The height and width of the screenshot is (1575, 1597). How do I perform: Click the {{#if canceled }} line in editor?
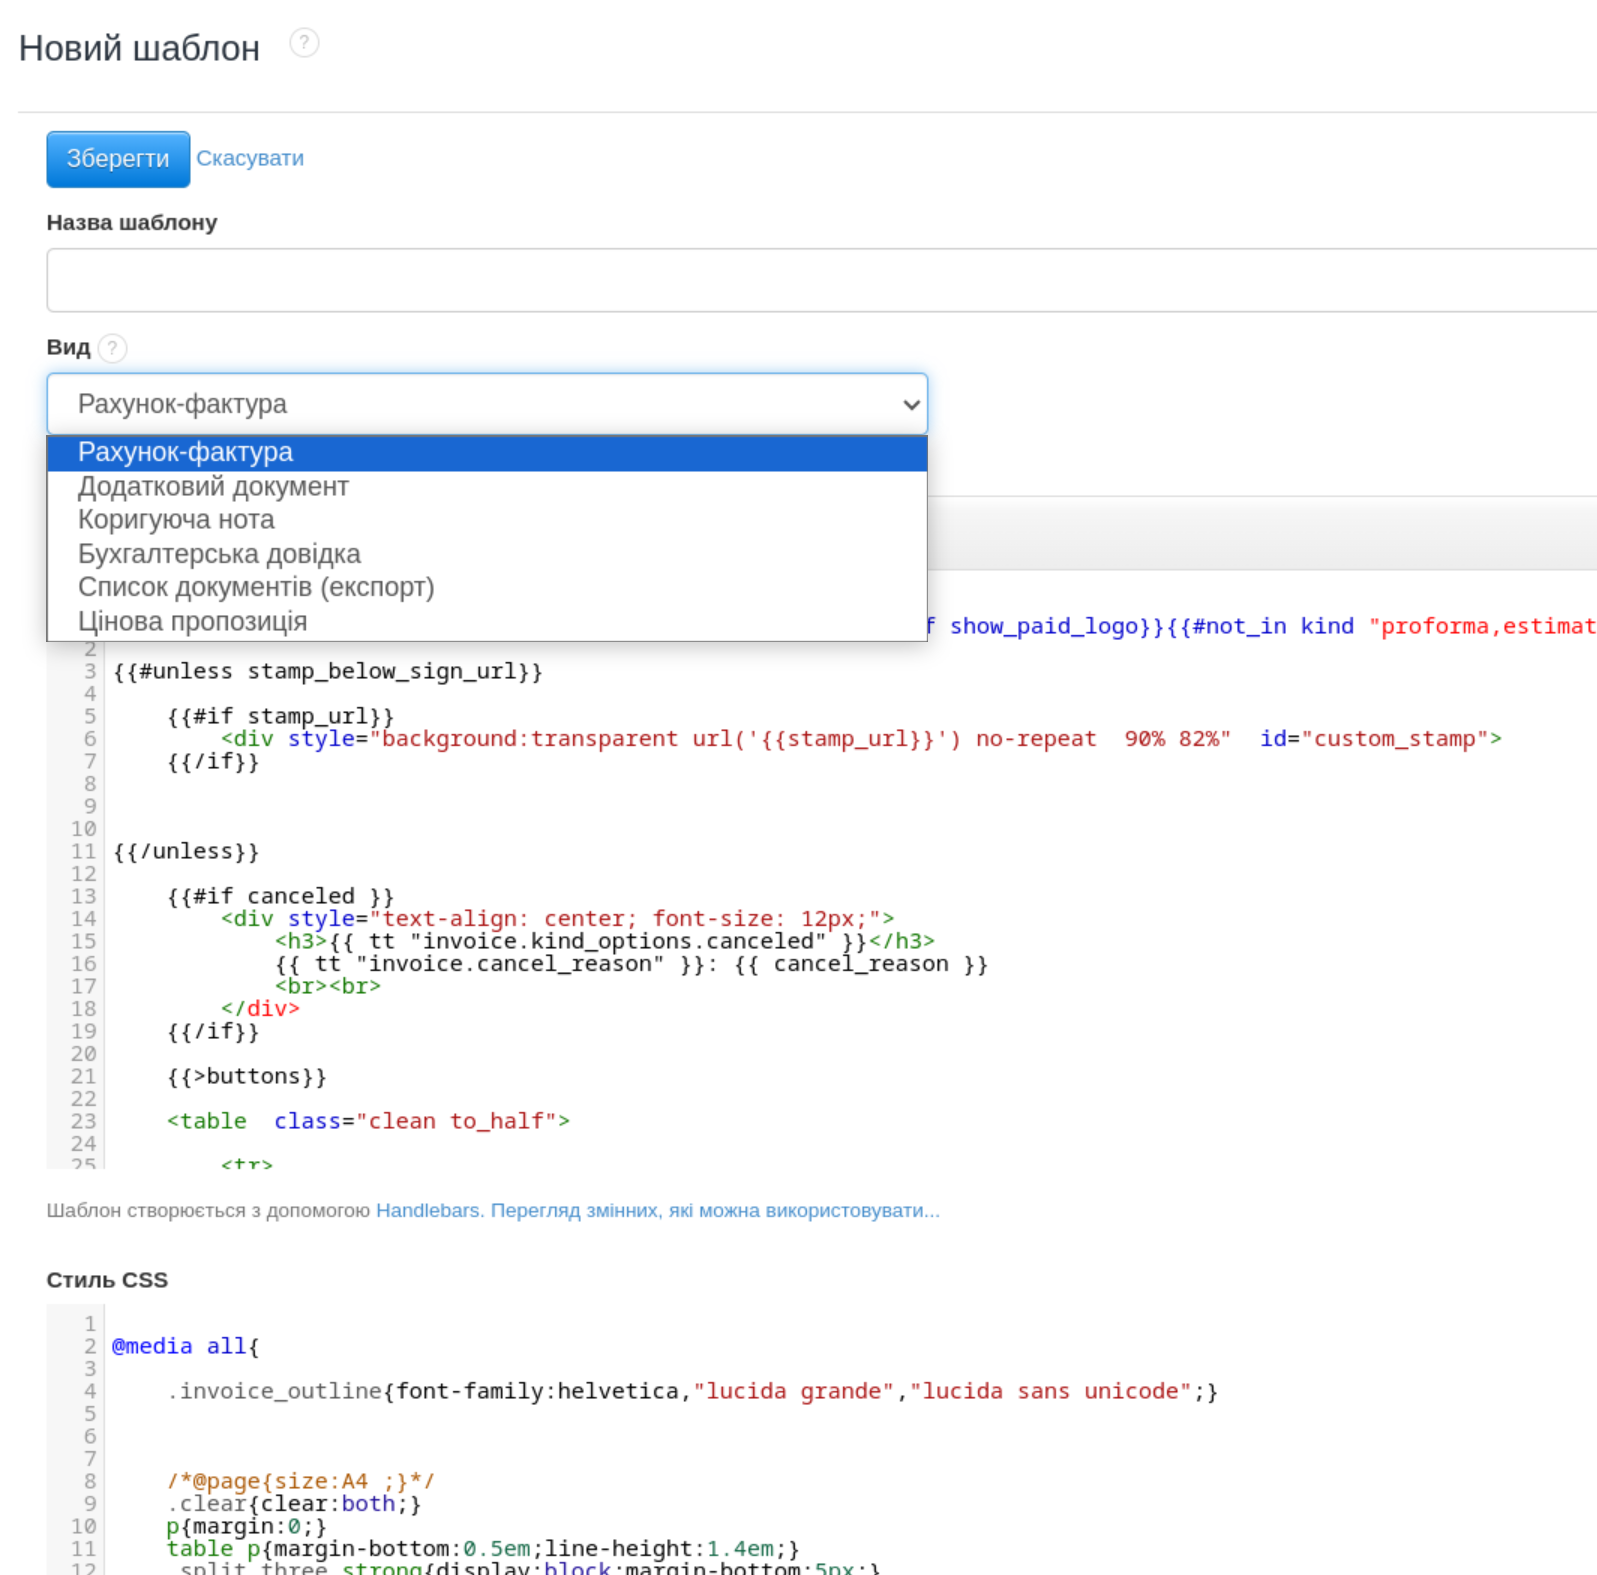[280, 896]
